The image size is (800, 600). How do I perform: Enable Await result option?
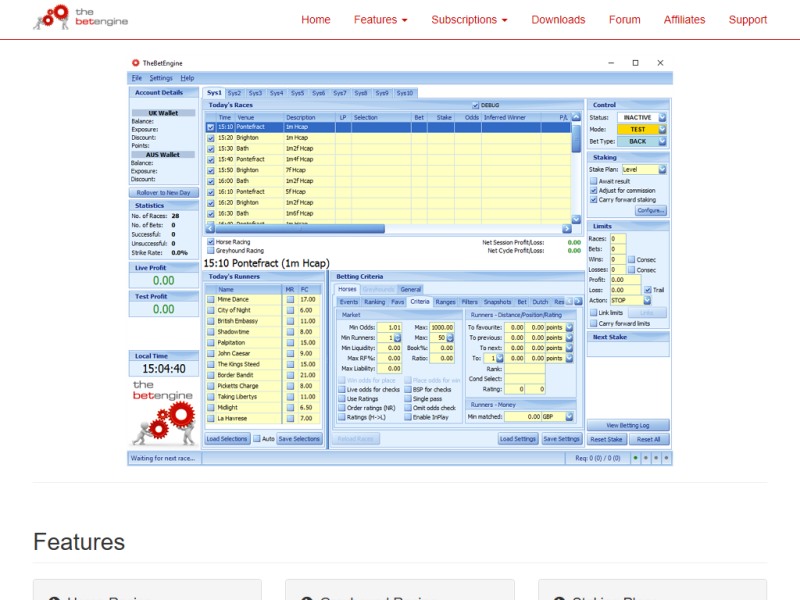593,181
